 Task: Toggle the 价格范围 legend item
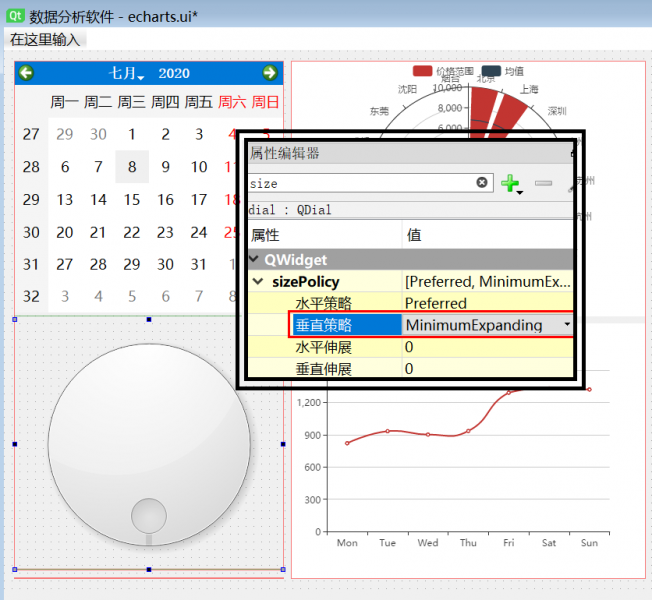(x=436, y=71)
